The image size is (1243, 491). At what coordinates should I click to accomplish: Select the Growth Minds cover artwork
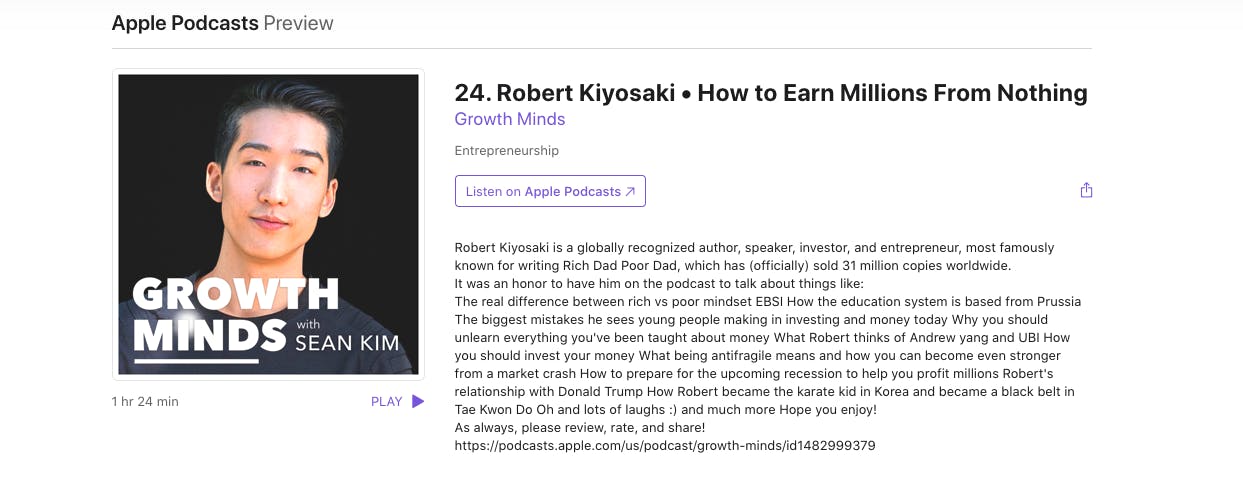(268, 224)
